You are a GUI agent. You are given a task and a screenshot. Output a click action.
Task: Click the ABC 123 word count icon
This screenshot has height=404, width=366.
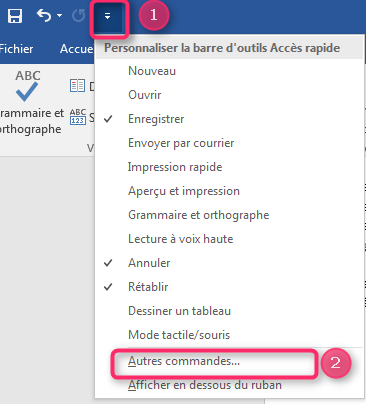(78, 117)
